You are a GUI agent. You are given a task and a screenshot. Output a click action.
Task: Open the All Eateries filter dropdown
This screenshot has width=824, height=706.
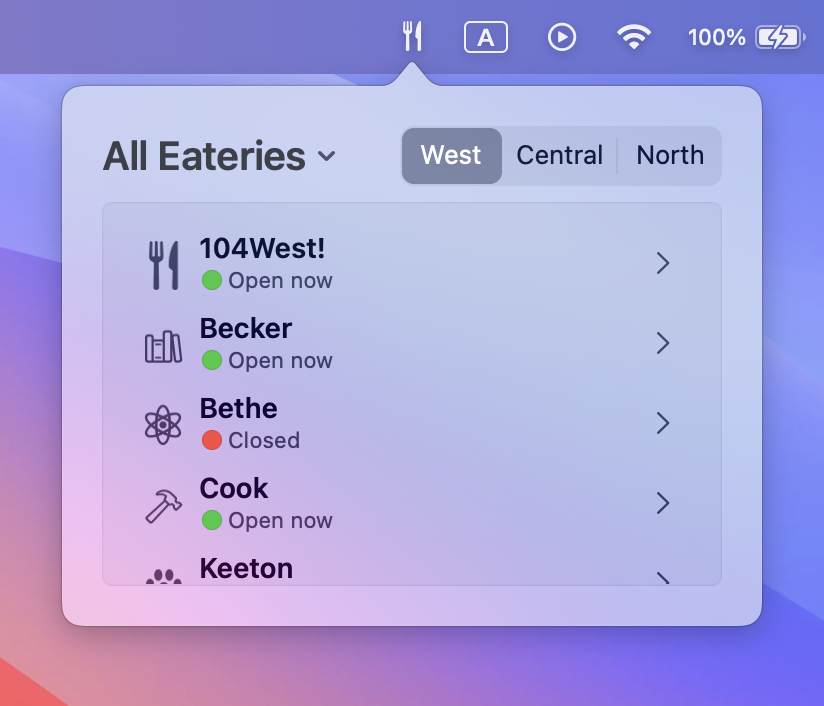point(219,156)
